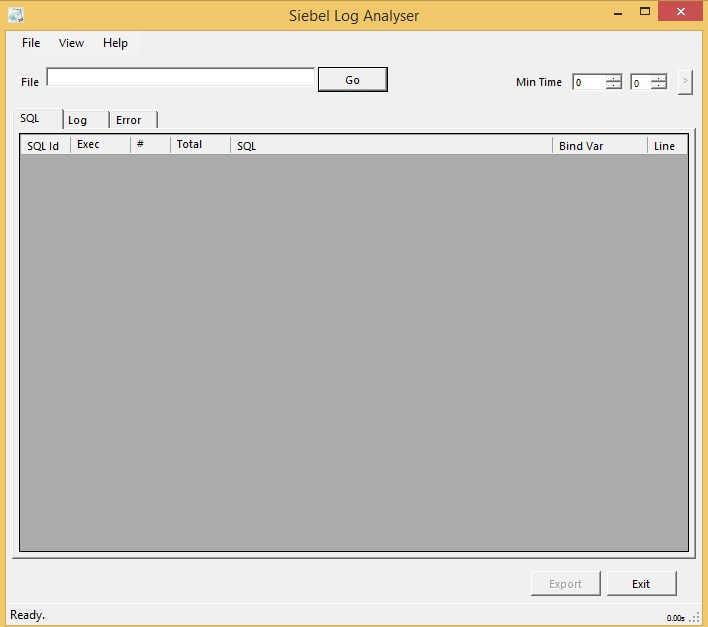Image resolution: width=708 pixels, height=627 pixels.
Task: Click the arrow button beside Min Time
Action: coord(685,82)
